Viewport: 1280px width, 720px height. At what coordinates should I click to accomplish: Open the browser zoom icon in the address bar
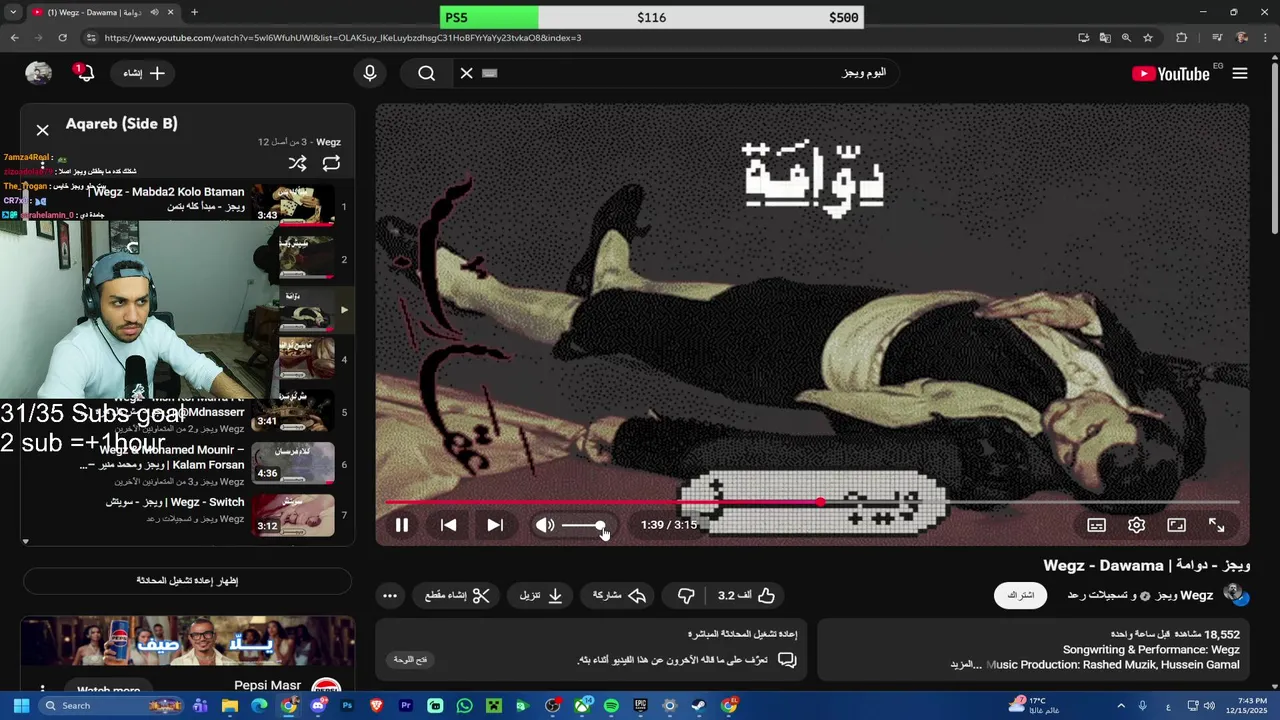(x=1126, y=38)
